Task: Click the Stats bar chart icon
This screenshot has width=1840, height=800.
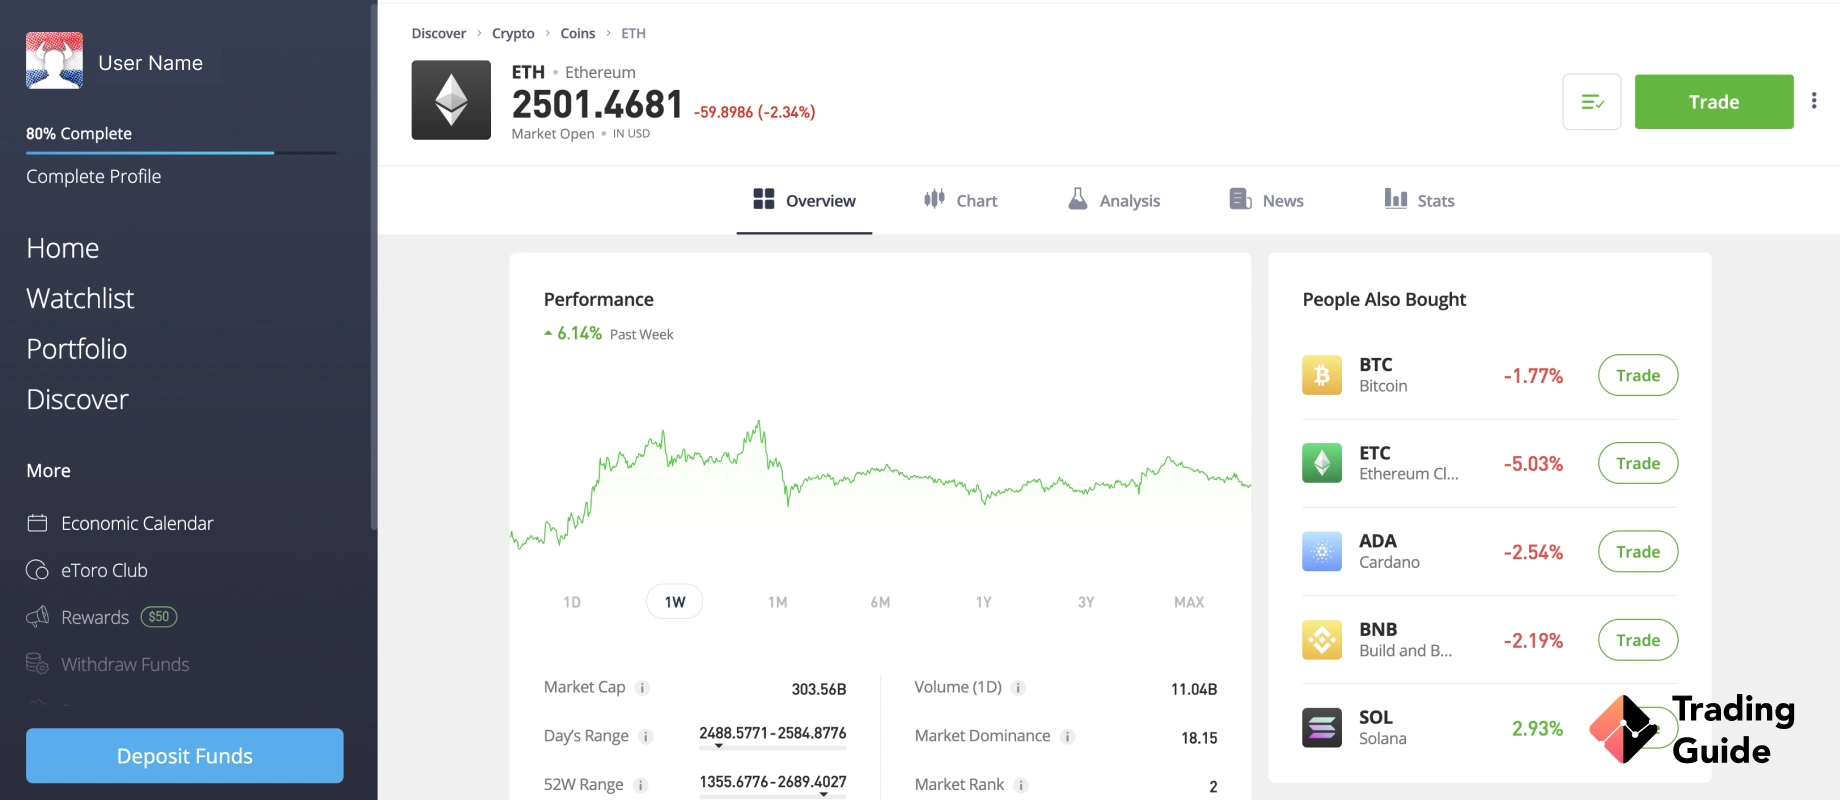Action: (1396, 198)
